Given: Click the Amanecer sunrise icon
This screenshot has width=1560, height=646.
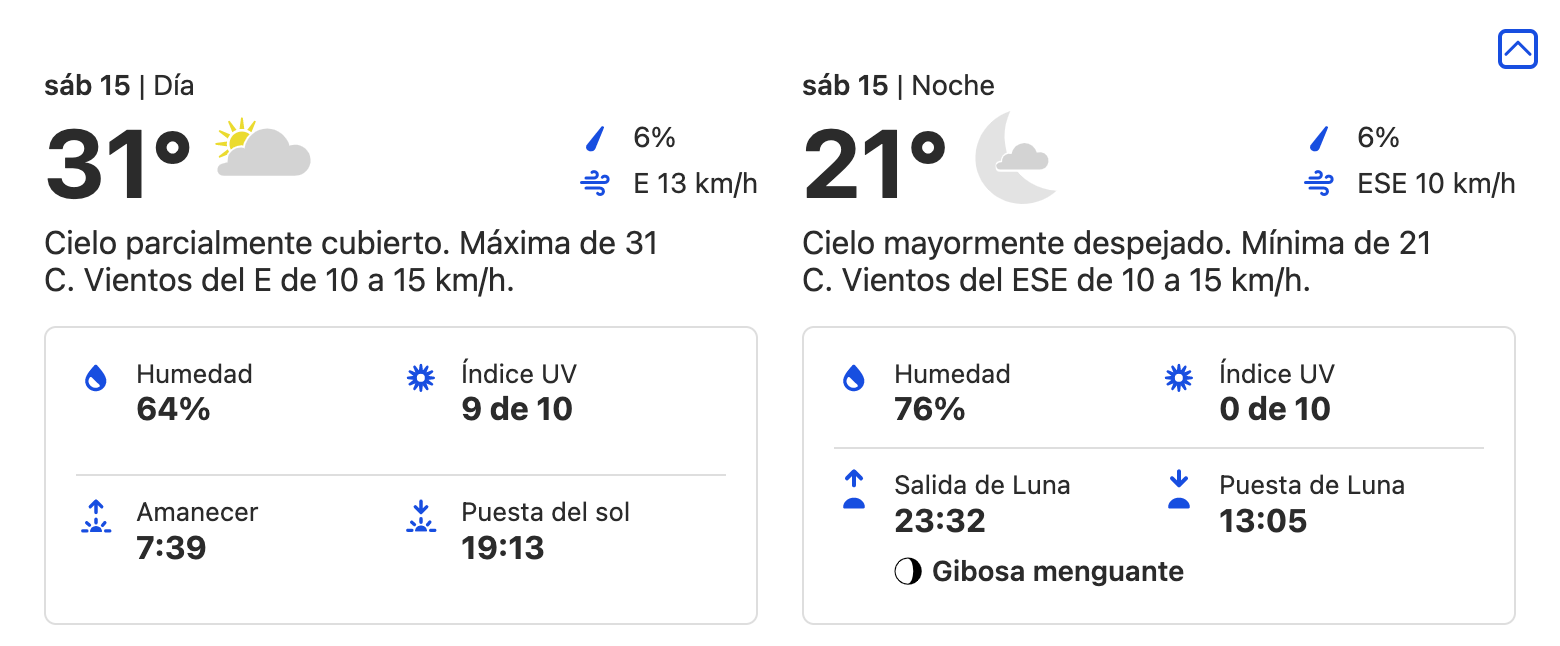Looking at the screenshot, I should click(96, 516).
